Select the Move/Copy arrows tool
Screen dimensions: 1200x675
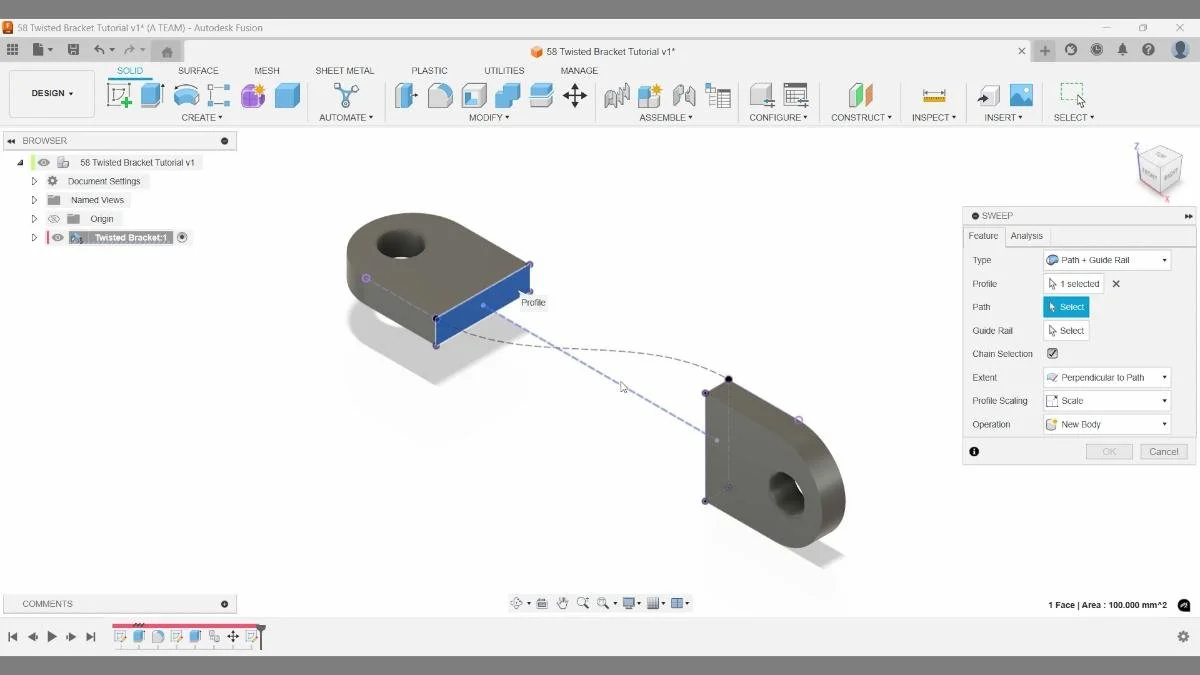coord(575,95)
